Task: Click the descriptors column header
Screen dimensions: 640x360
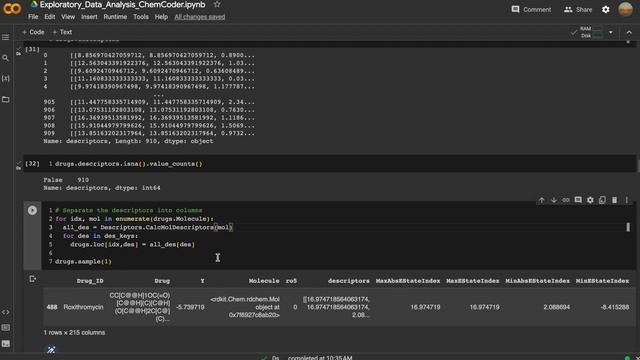Action: coord(349,281)
